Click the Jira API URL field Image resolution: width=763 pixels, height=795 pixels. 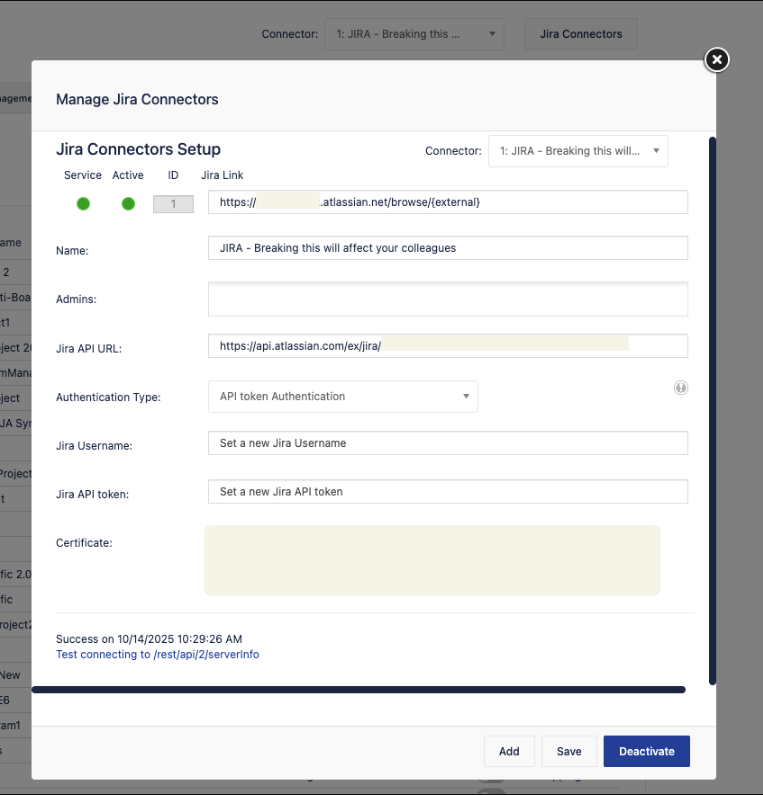click(448, 346)
